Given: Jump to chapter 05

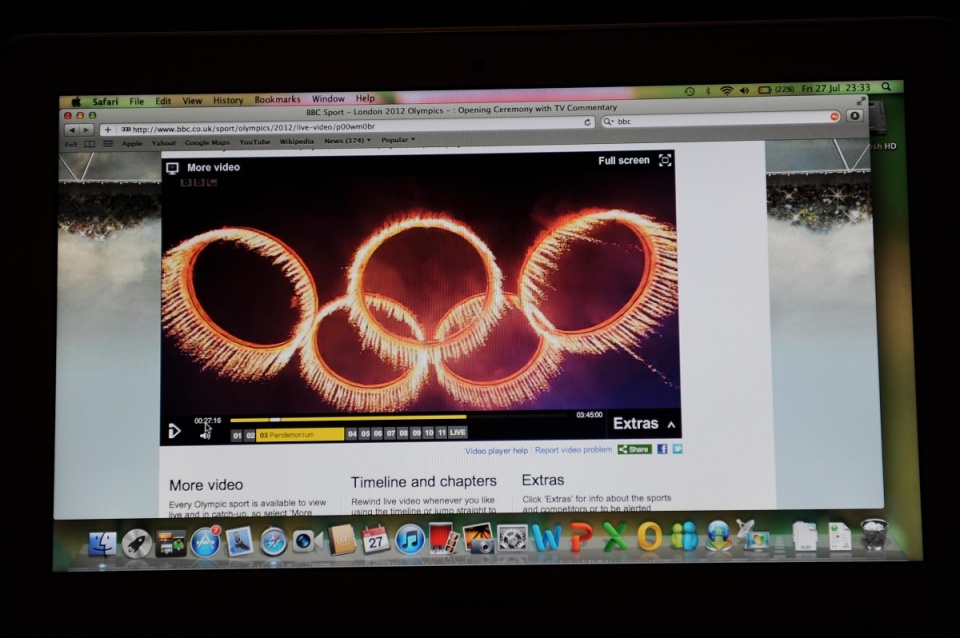Looking at the screenshot, I should click(x=365, y=433).
